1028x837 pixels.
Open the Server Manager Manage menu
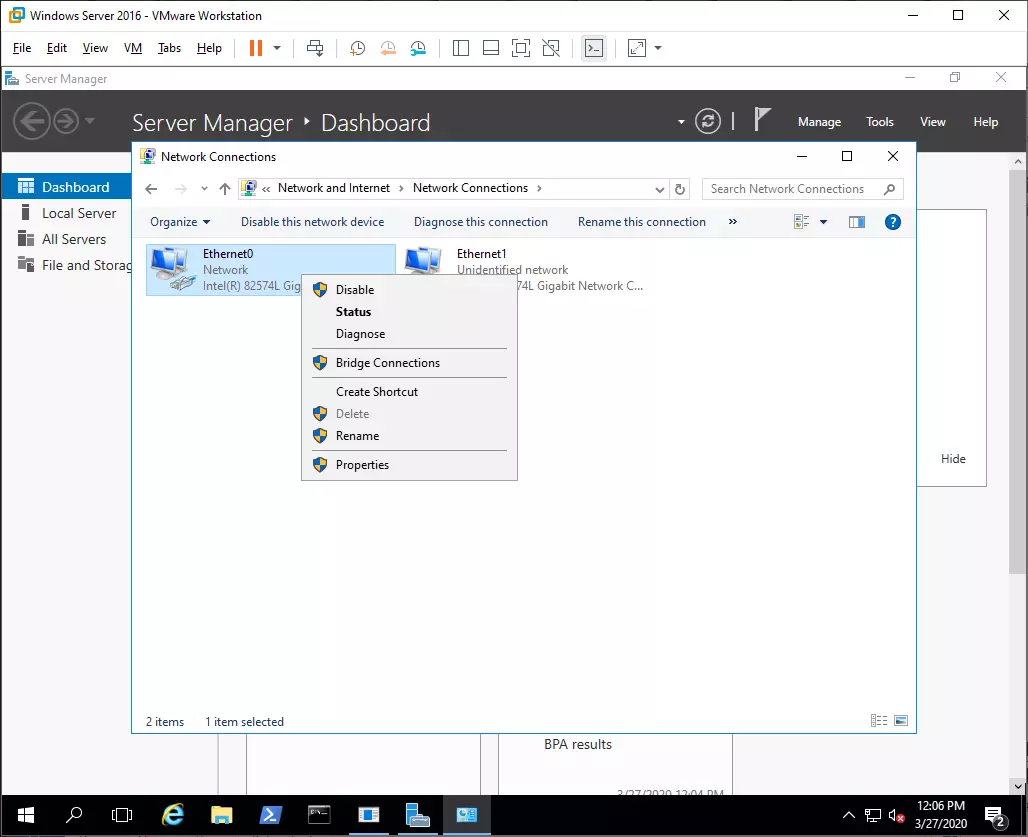point(820,122)
